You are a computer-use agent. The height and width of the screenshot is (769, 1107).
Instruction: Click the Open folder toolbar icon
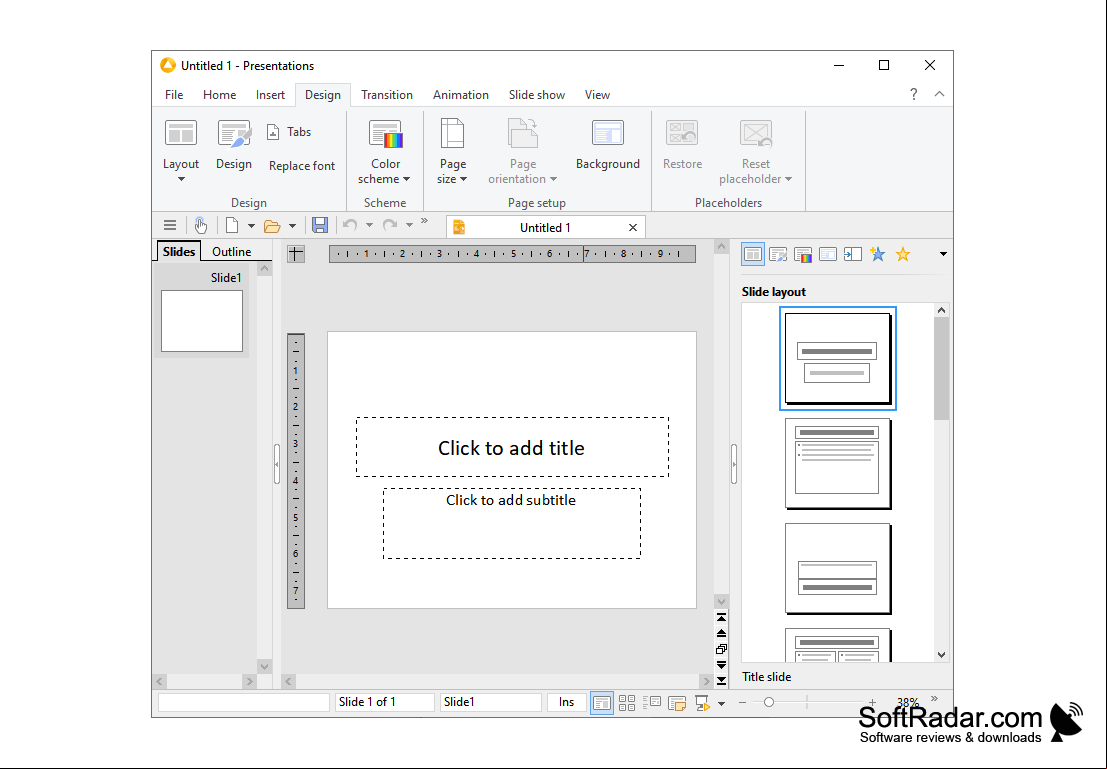pyautogui.click(x=272, y=226)
